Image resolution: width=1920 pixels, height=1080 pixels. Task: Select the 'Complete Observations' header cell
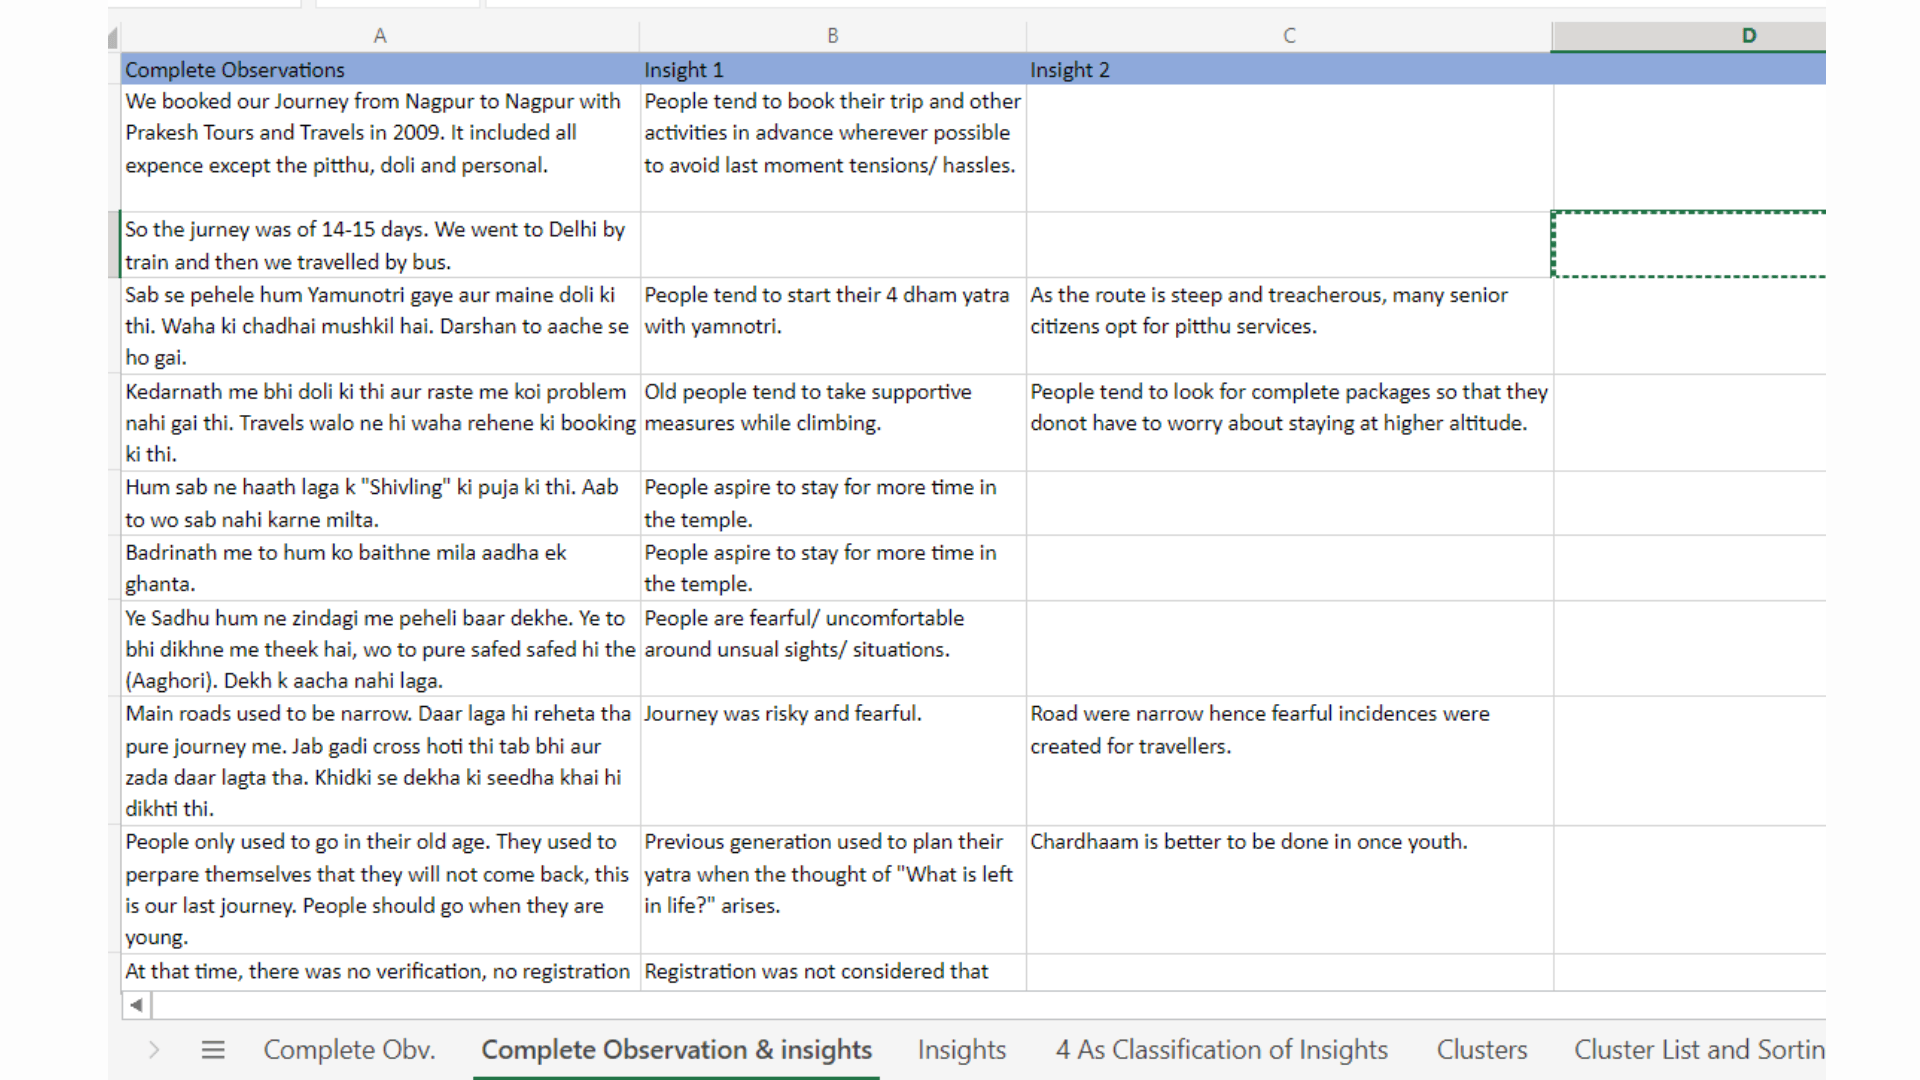coord(380,69)
